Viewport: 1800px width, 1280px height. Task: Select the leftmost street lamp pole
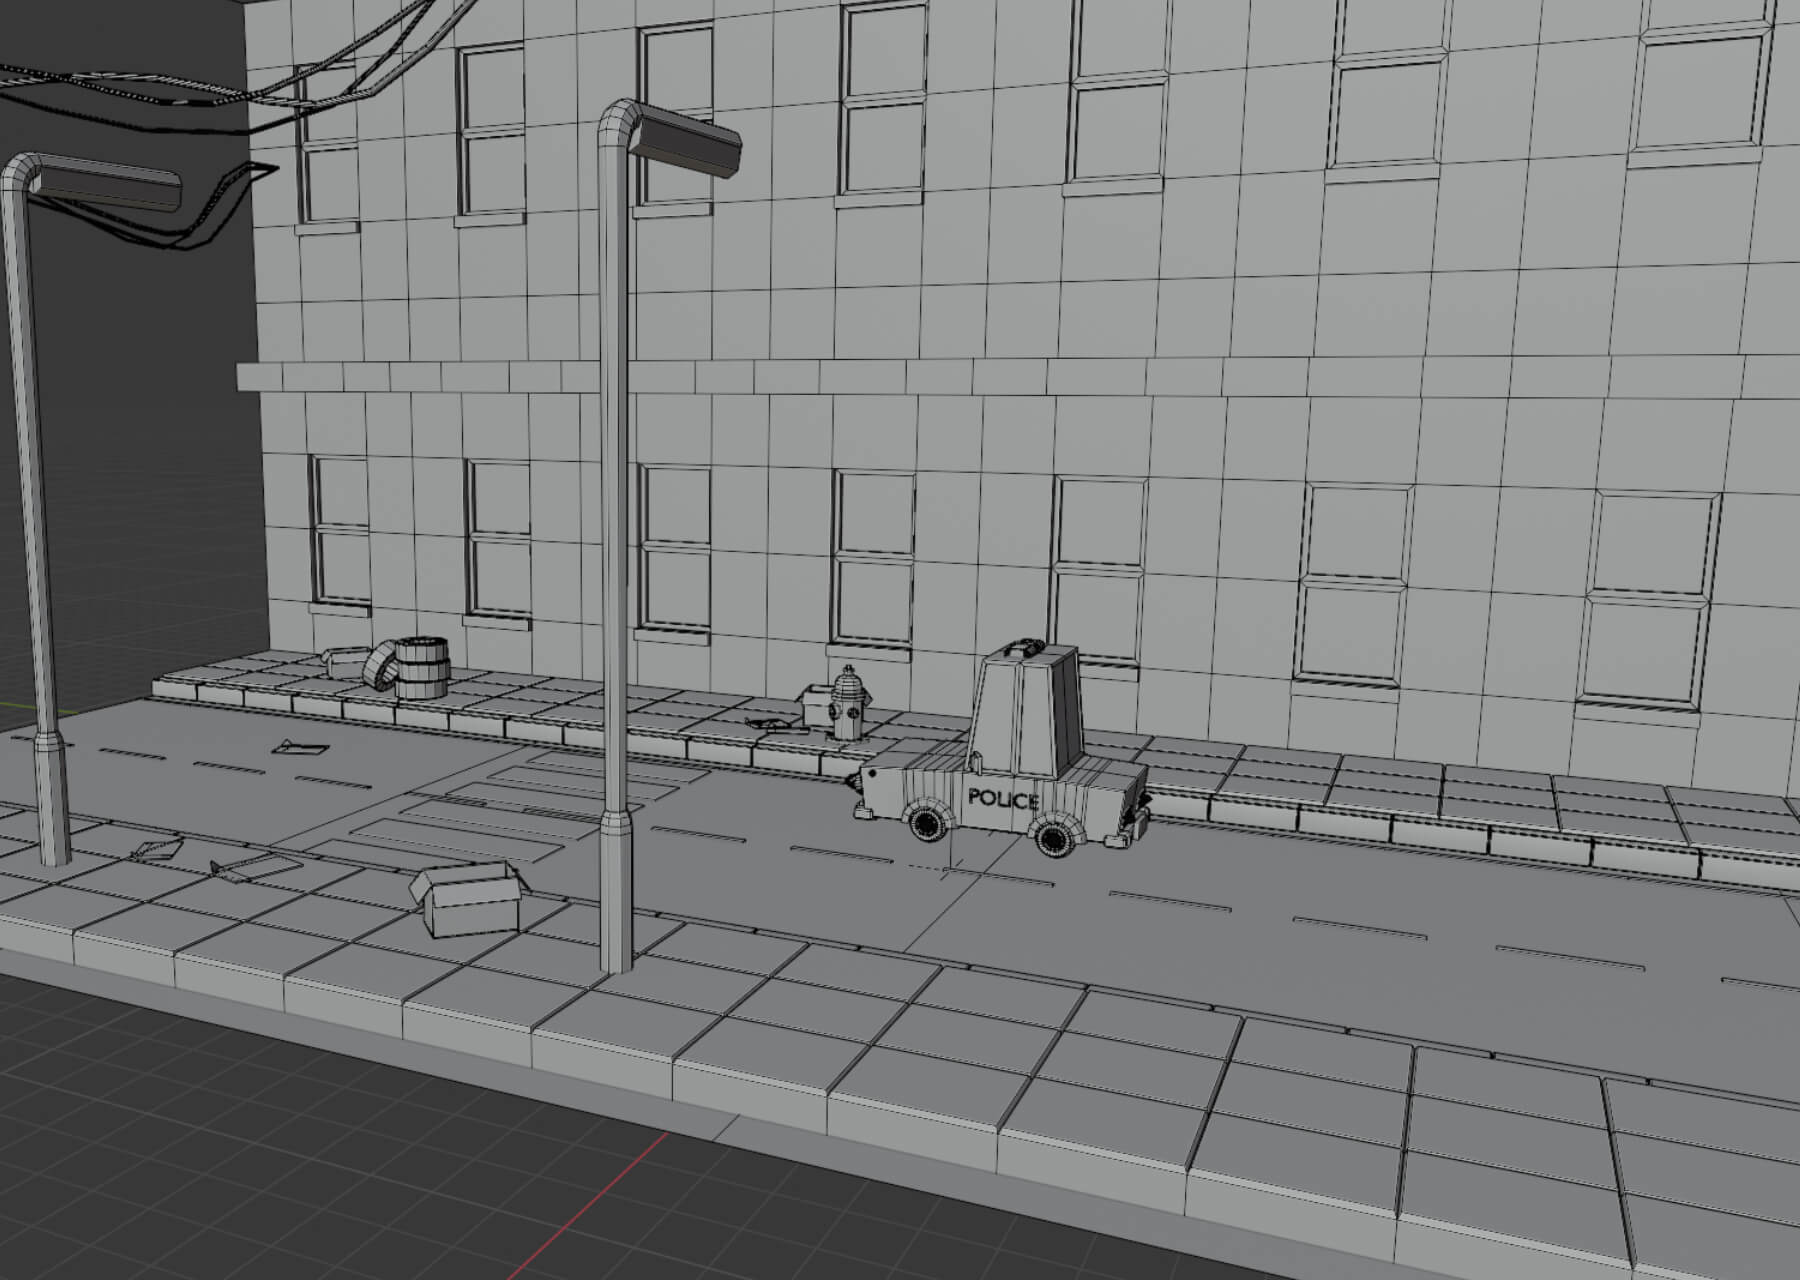32,500
